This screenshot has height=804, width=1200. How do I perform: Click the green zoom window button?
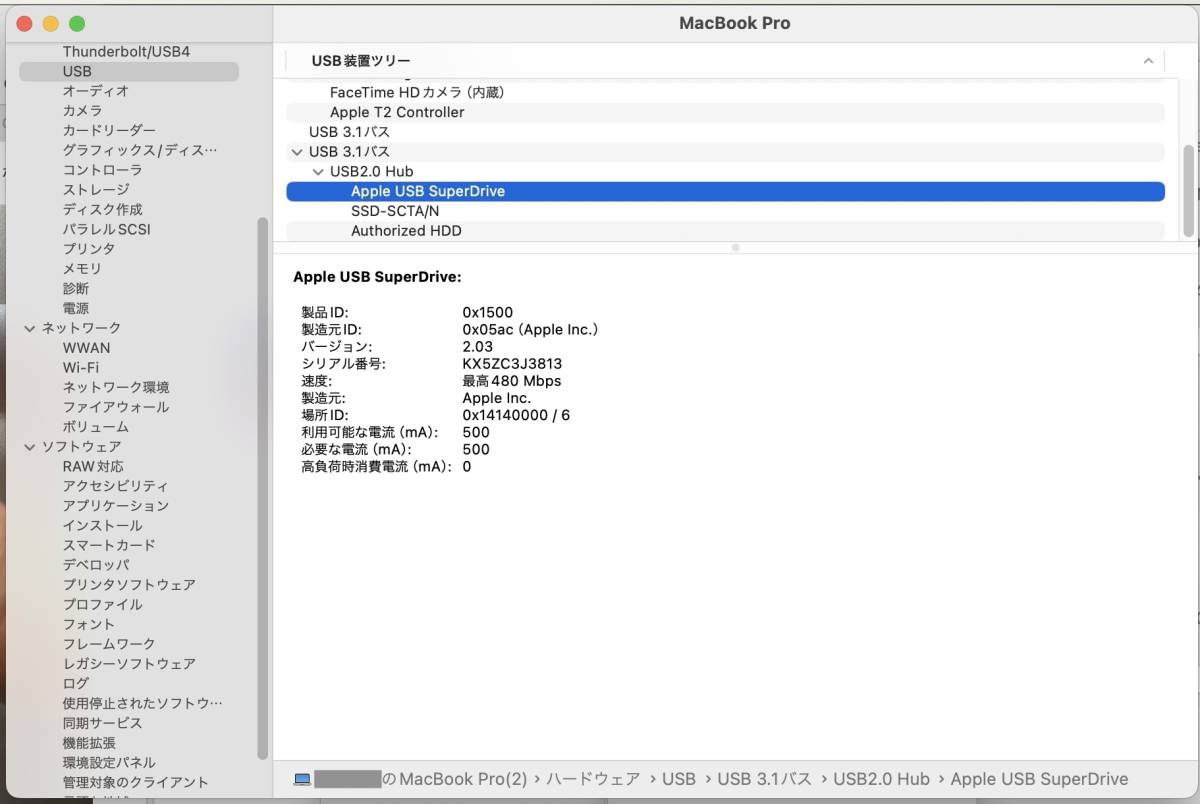click(x=77, y=23)
